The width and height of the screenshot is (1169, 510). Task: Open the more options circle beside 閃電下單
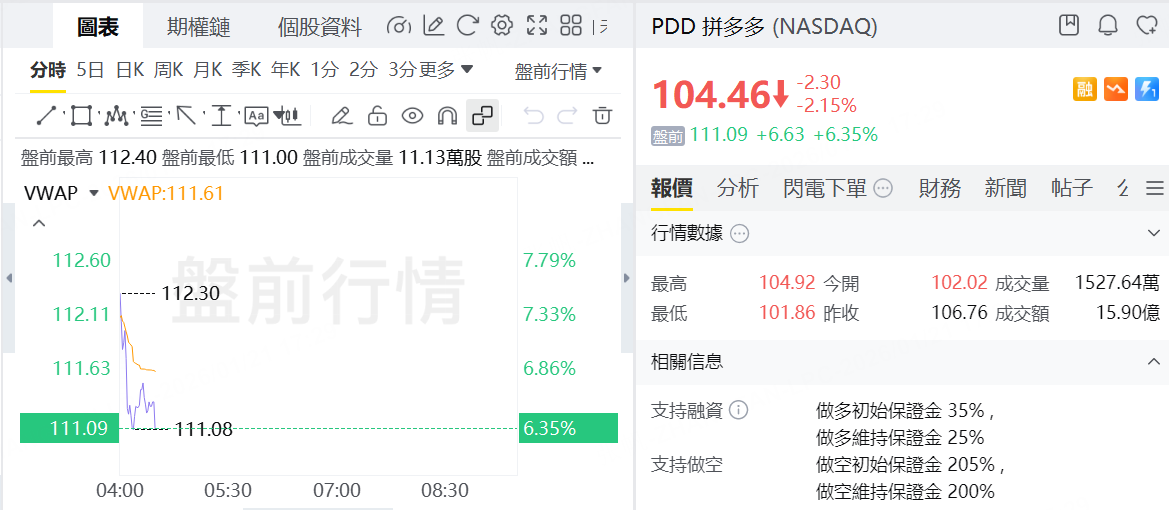click(x=883, y=189)
